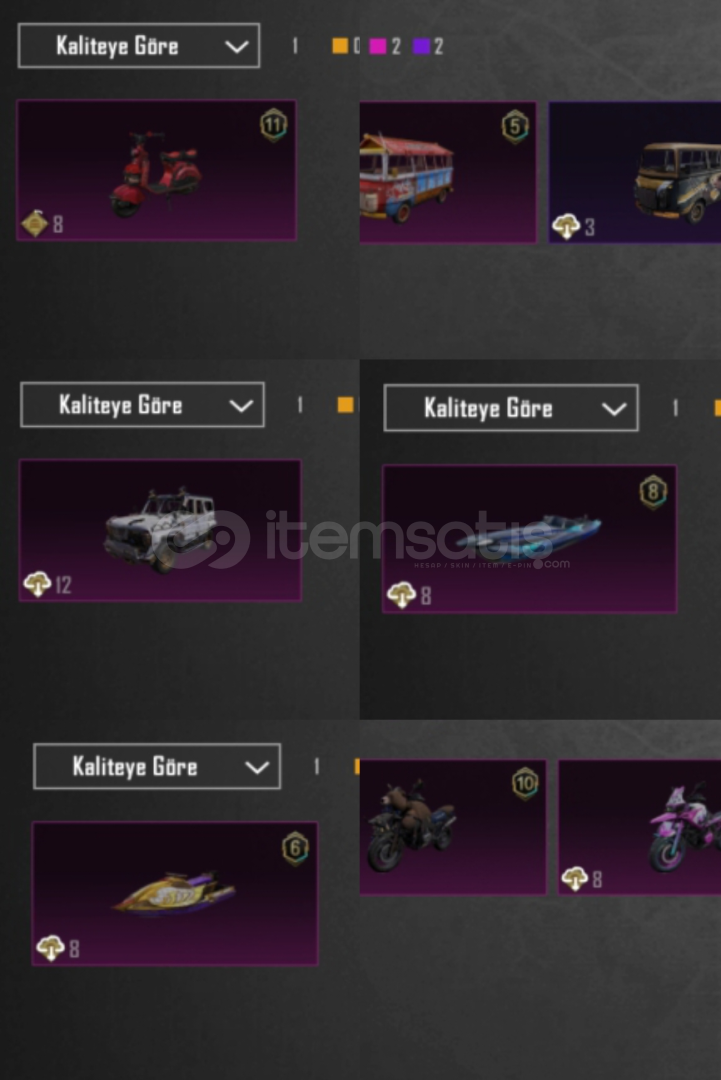Click the level 5 badge on bus
The image size is (721, 1080).
[x=515, y=127]
